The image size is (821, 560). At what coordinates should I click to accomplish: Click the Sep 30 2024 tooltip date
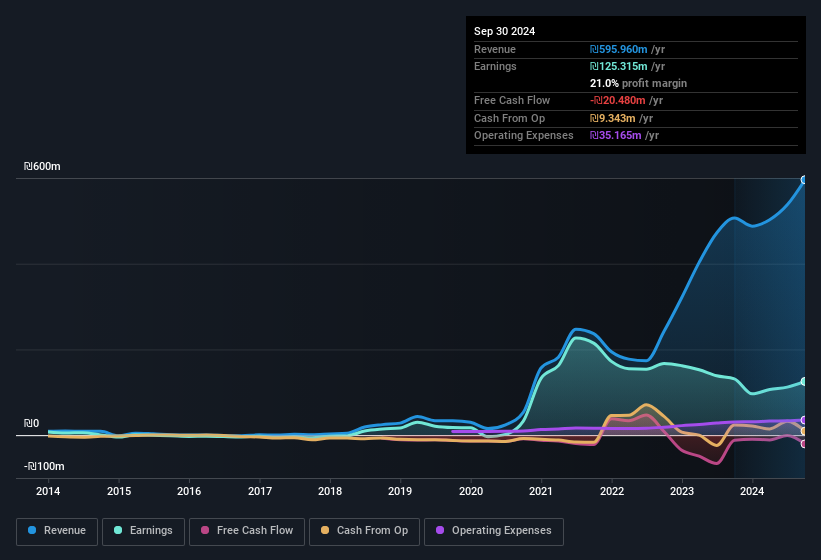(504, 31)
